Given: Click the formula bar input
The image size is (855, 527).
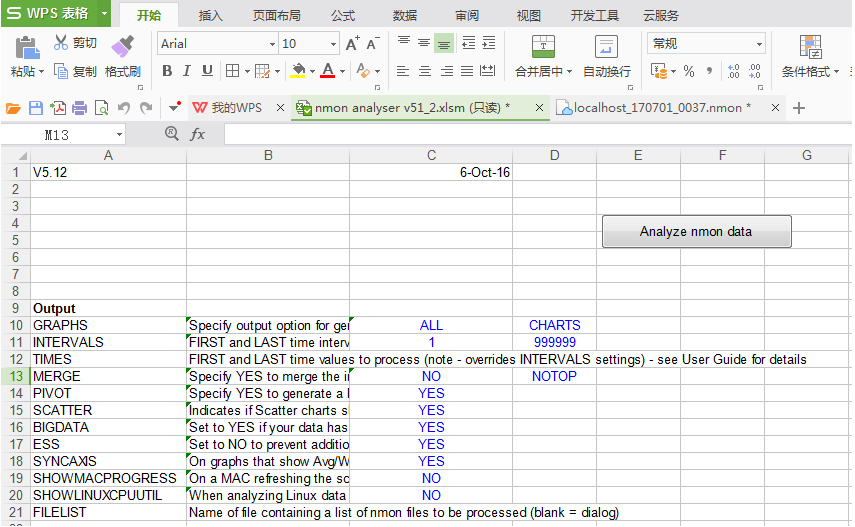Looking at the screenshot, I should point(537,135).
